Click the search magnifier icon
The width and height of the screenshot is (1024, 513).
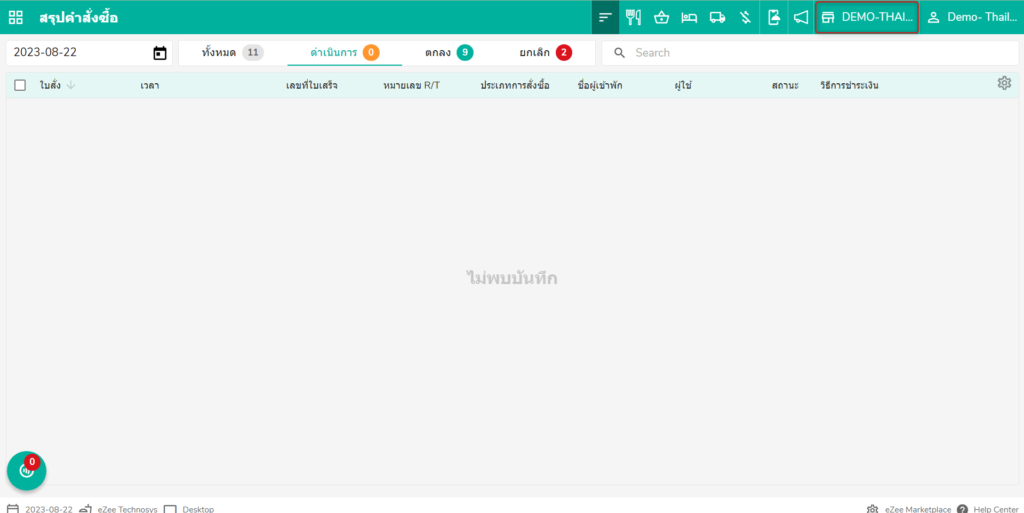click(x=620, y=53)
